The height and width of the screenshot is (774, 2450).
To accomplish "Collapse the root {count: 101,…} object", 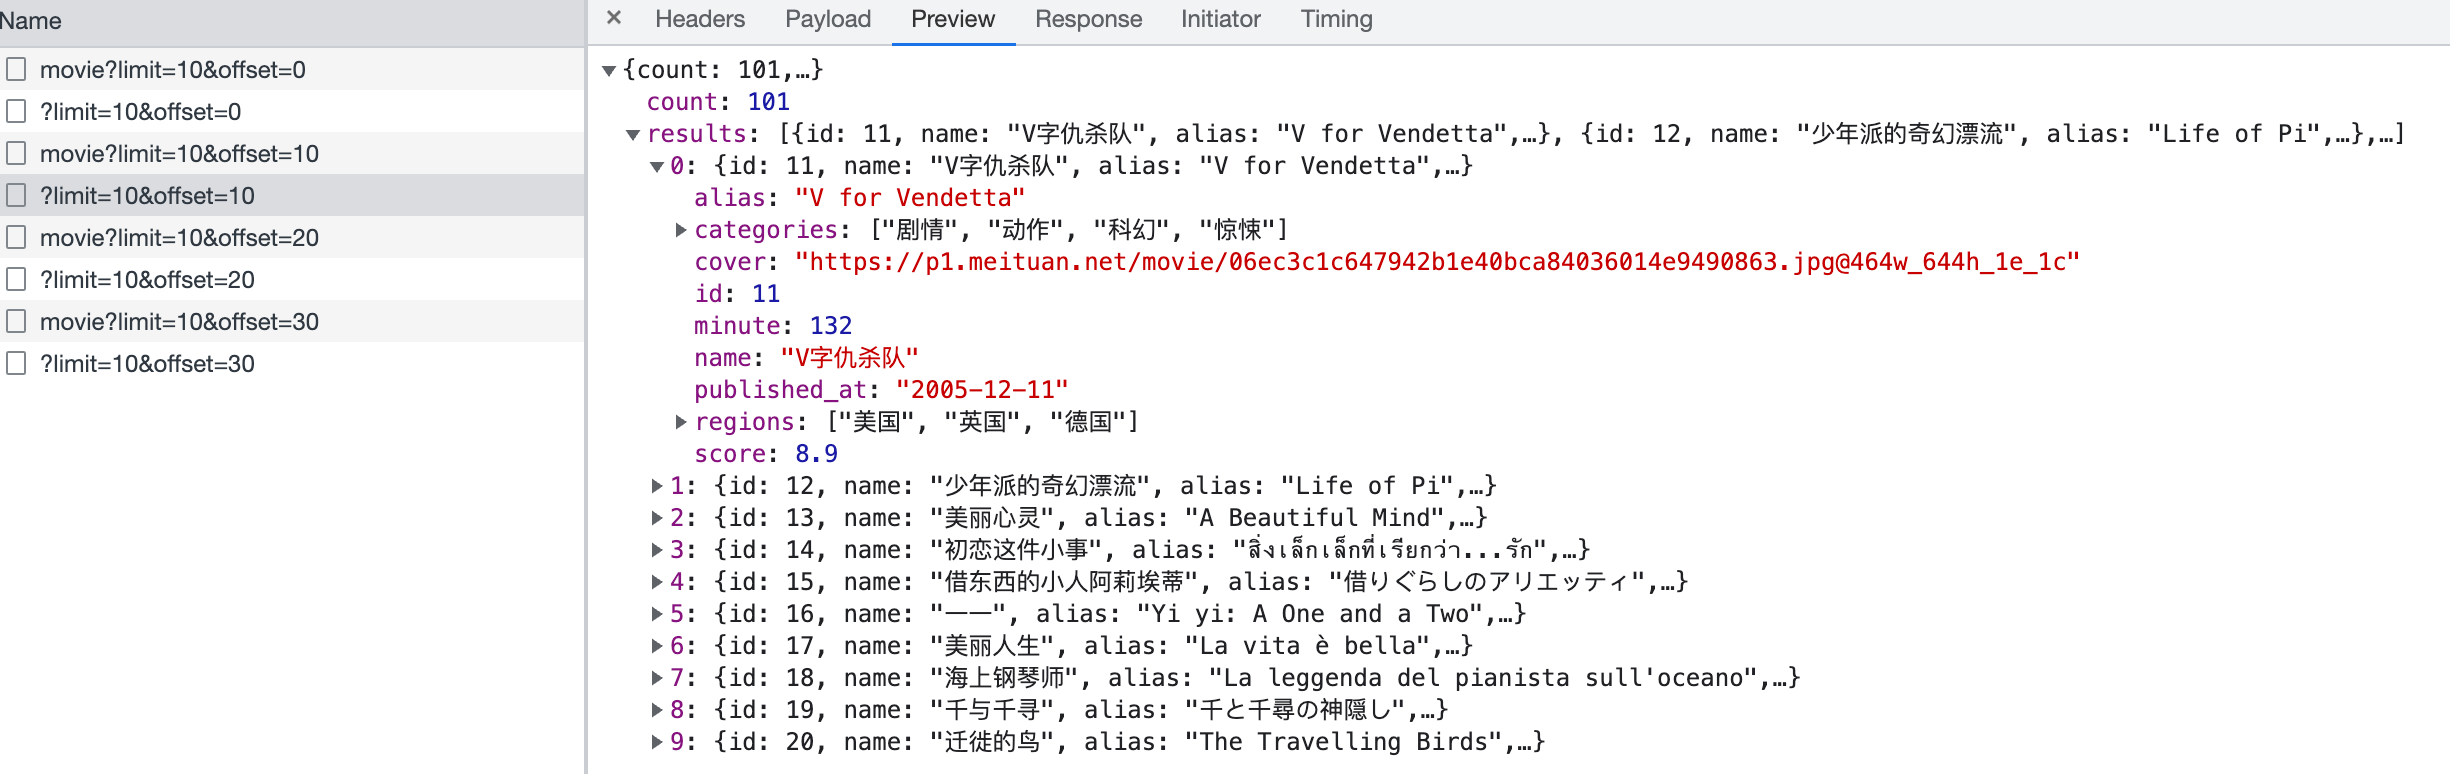I will coord(609,70).
